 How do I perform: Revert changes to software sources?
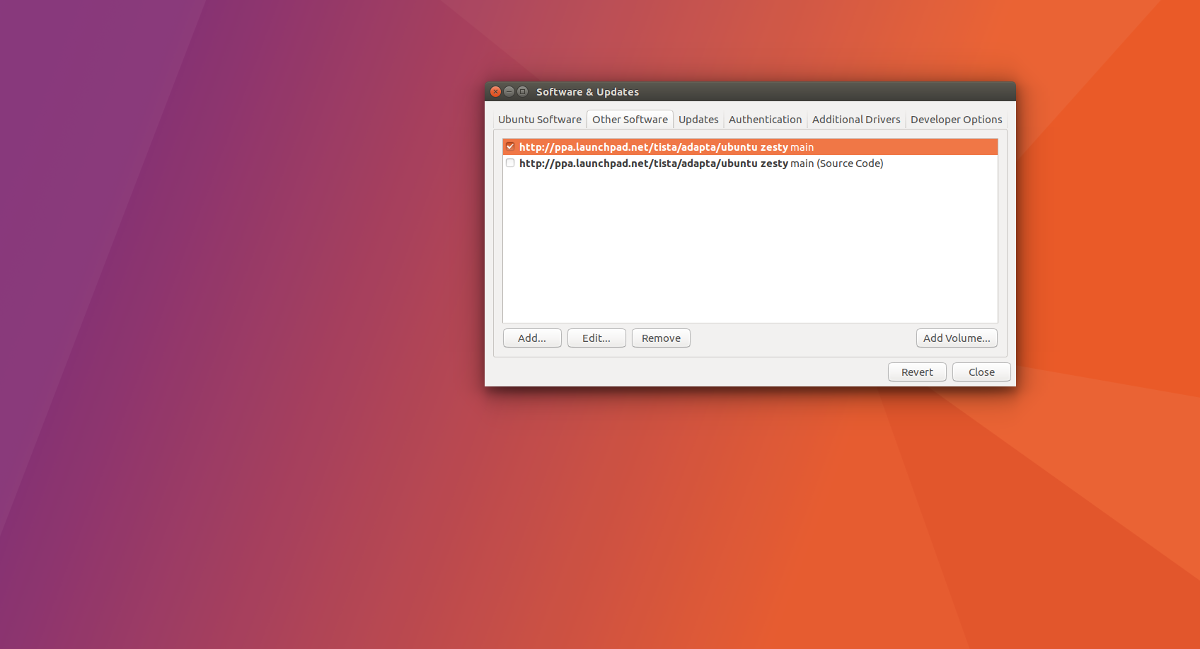(917, 371)
